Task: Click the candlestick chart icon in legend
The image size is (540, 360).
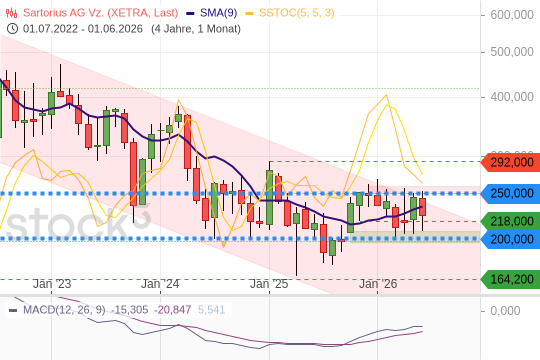Action: coord(11,13)
